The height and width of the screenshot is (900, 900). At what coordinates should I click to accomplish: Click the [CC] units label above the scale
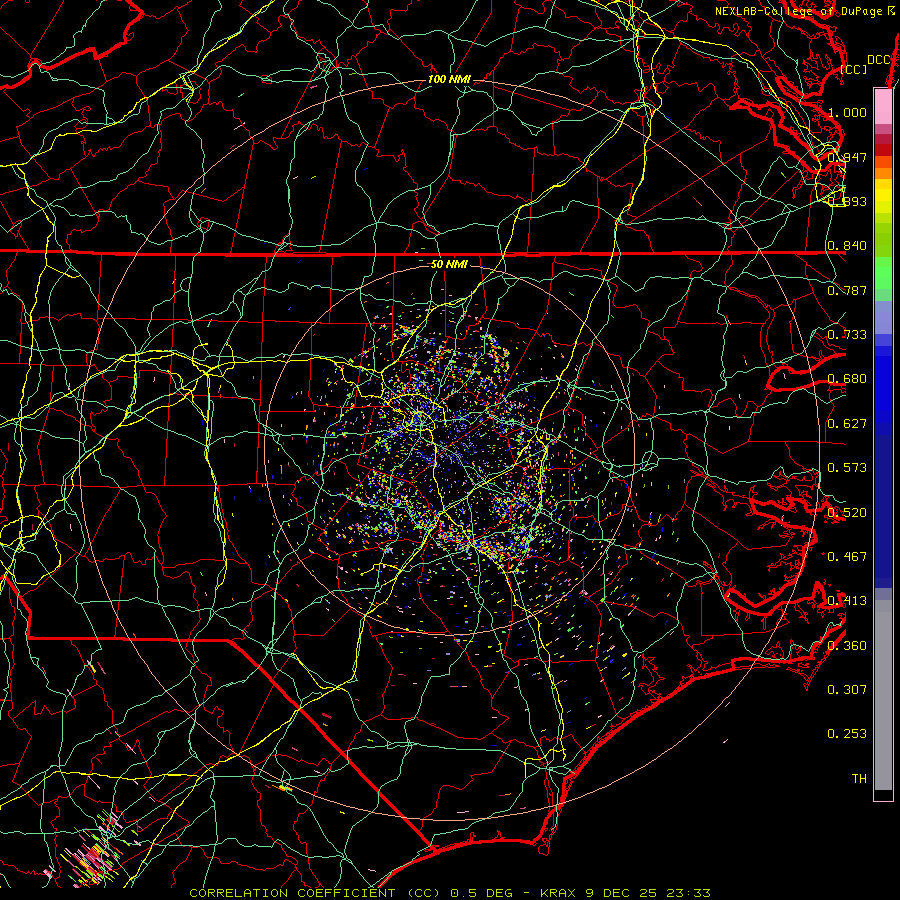pyautogui.click(x=854, y=69)
